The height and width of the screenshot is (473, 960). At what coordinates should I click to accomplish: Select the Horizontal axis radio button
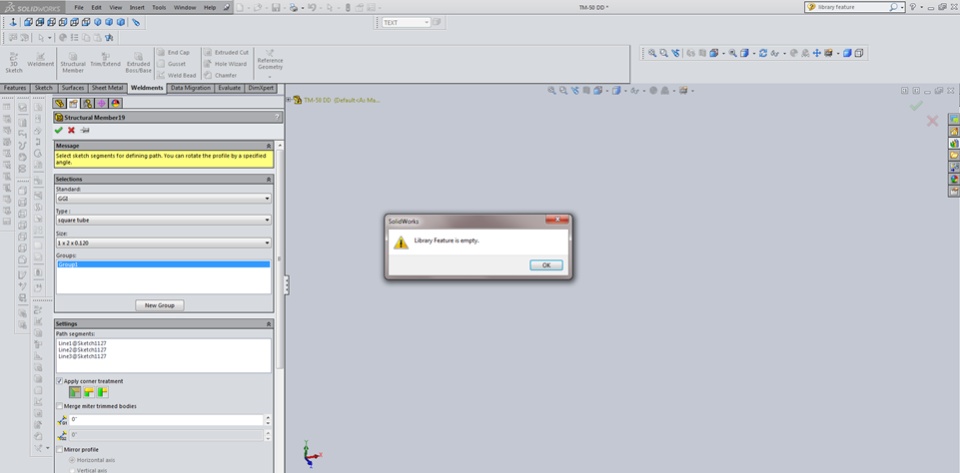click(x=72, y=460)
